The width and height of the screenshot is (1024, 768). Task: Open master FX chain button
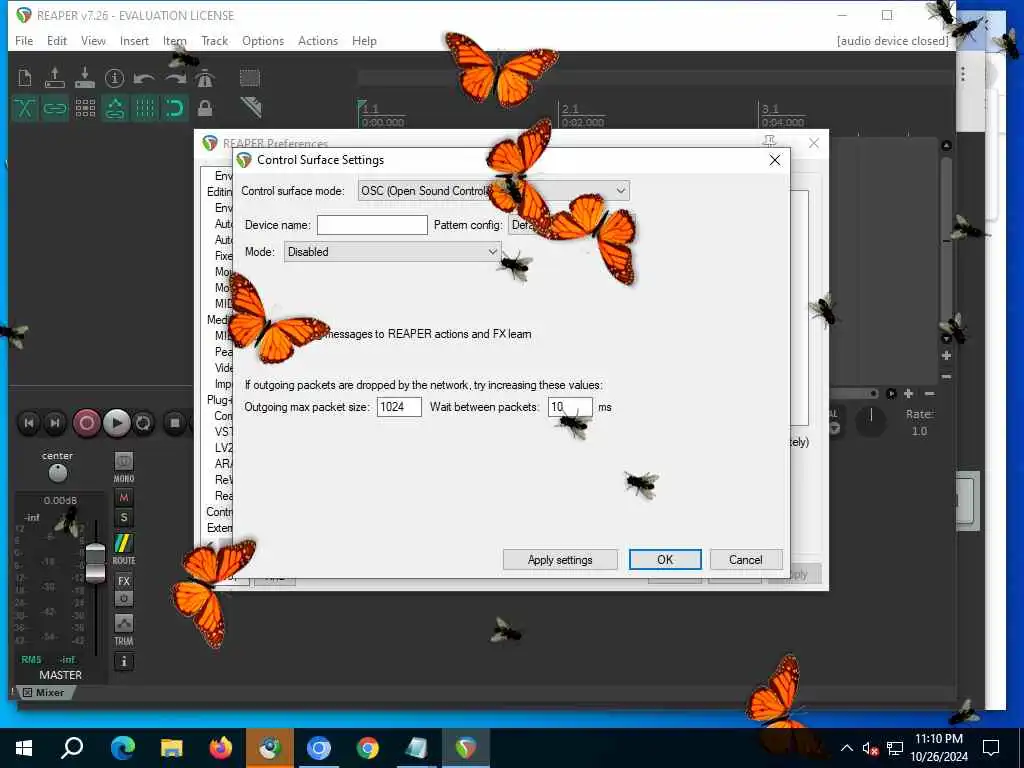pos(123,581)
